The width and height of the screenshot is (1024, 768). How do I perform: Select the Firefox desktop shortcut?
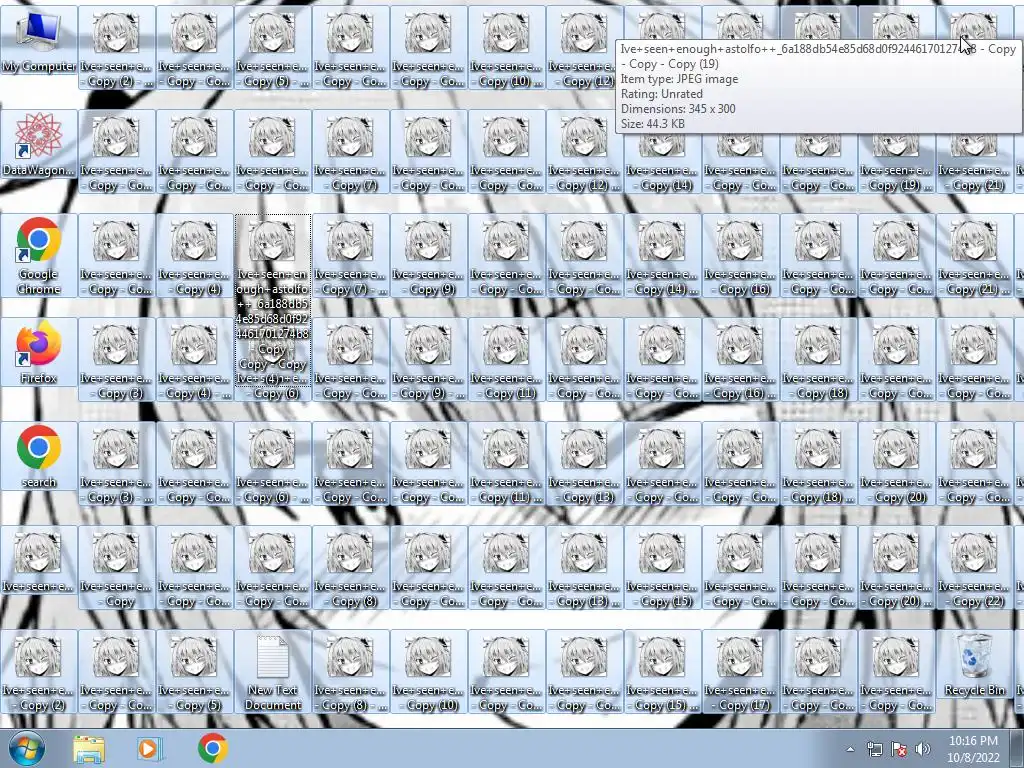point(39,352)
